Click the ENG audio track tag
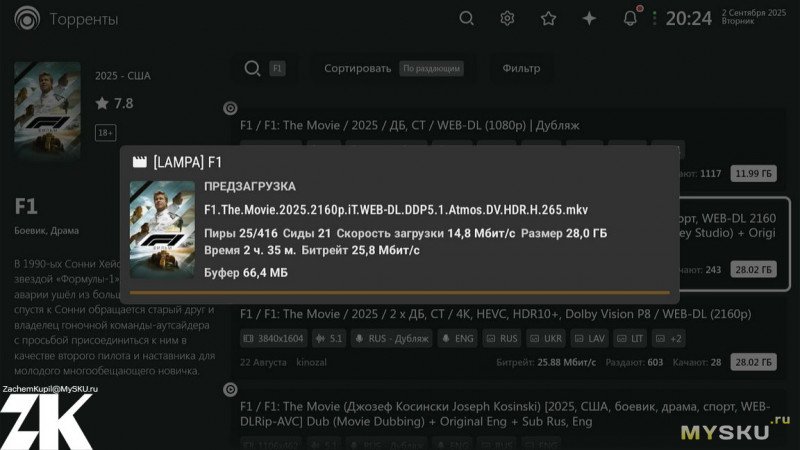 [457, 338]
